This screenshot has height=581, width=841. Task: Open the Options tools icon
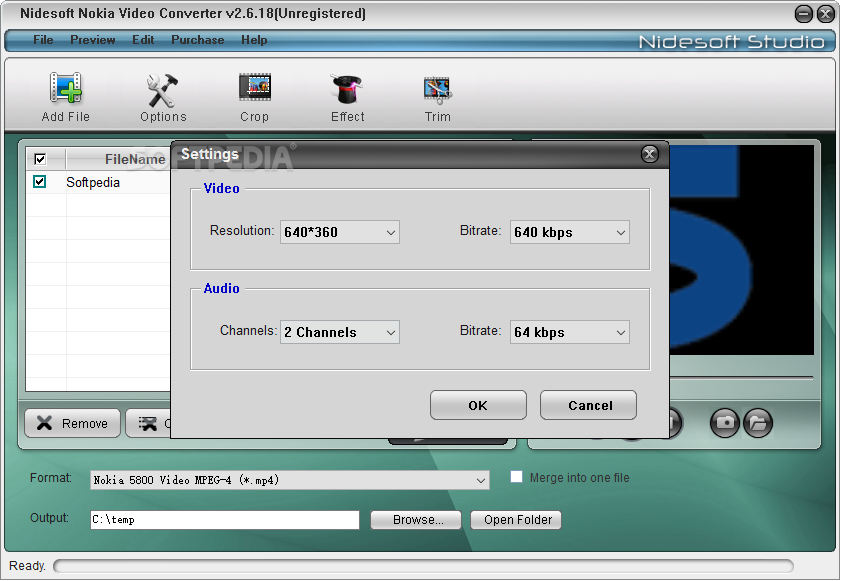pyautogui.click(x=163, y=90)
